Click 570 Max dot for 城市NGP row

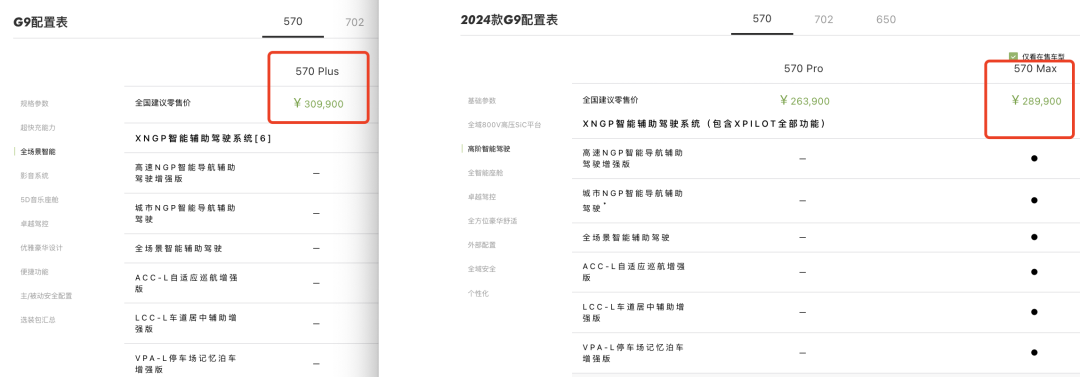(x=1034, y=201)
